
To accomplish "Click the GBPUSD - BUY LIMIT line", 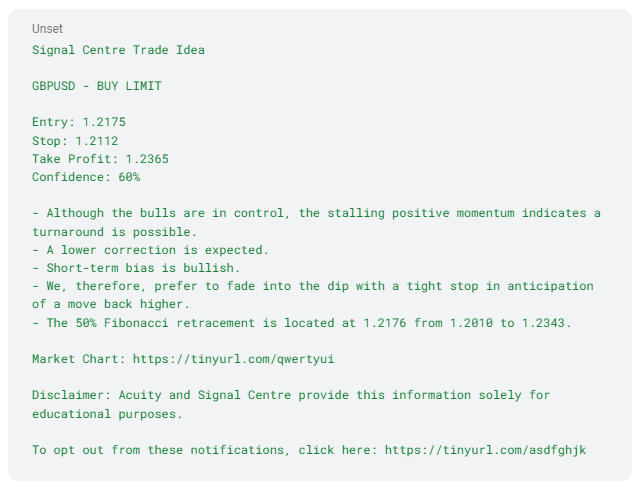I will pos(97,86).
